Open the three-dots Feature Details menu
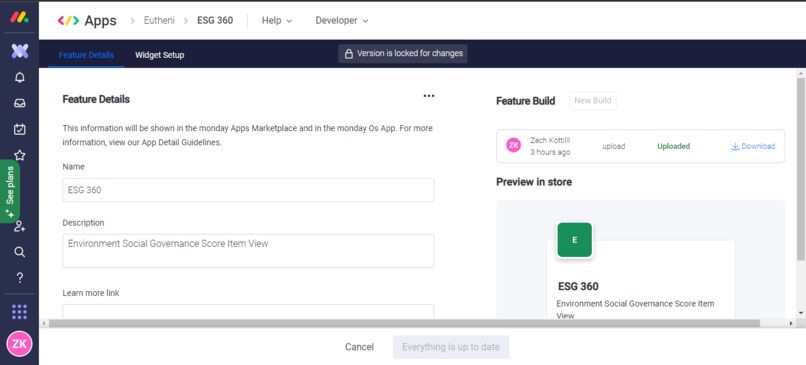This screenshot has width=806, height=365. pos(429,96)
